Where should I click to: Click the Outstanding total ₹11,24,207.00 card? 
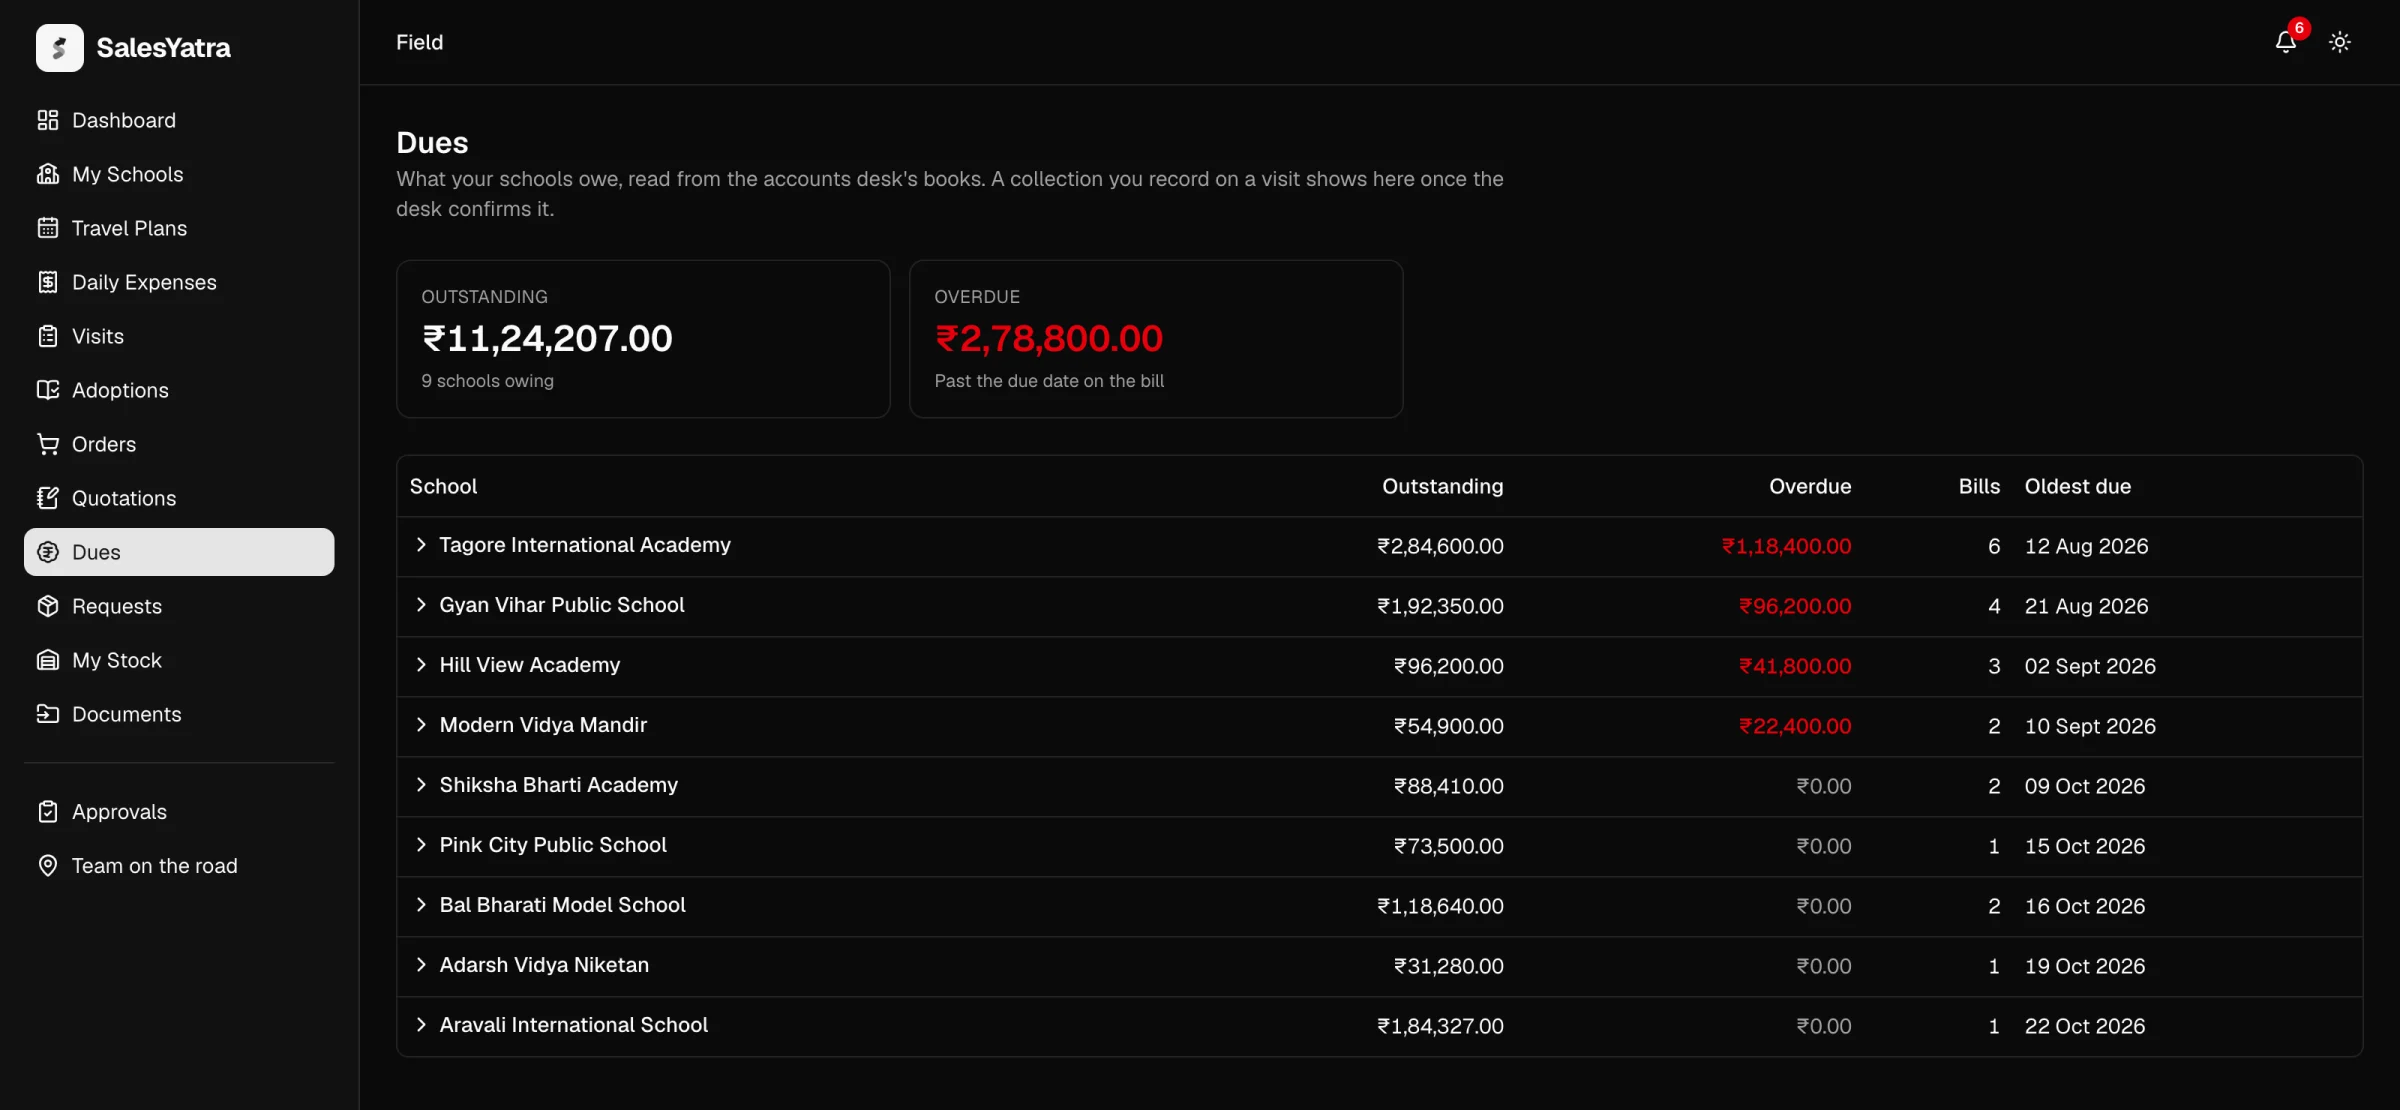click(643, 339)
